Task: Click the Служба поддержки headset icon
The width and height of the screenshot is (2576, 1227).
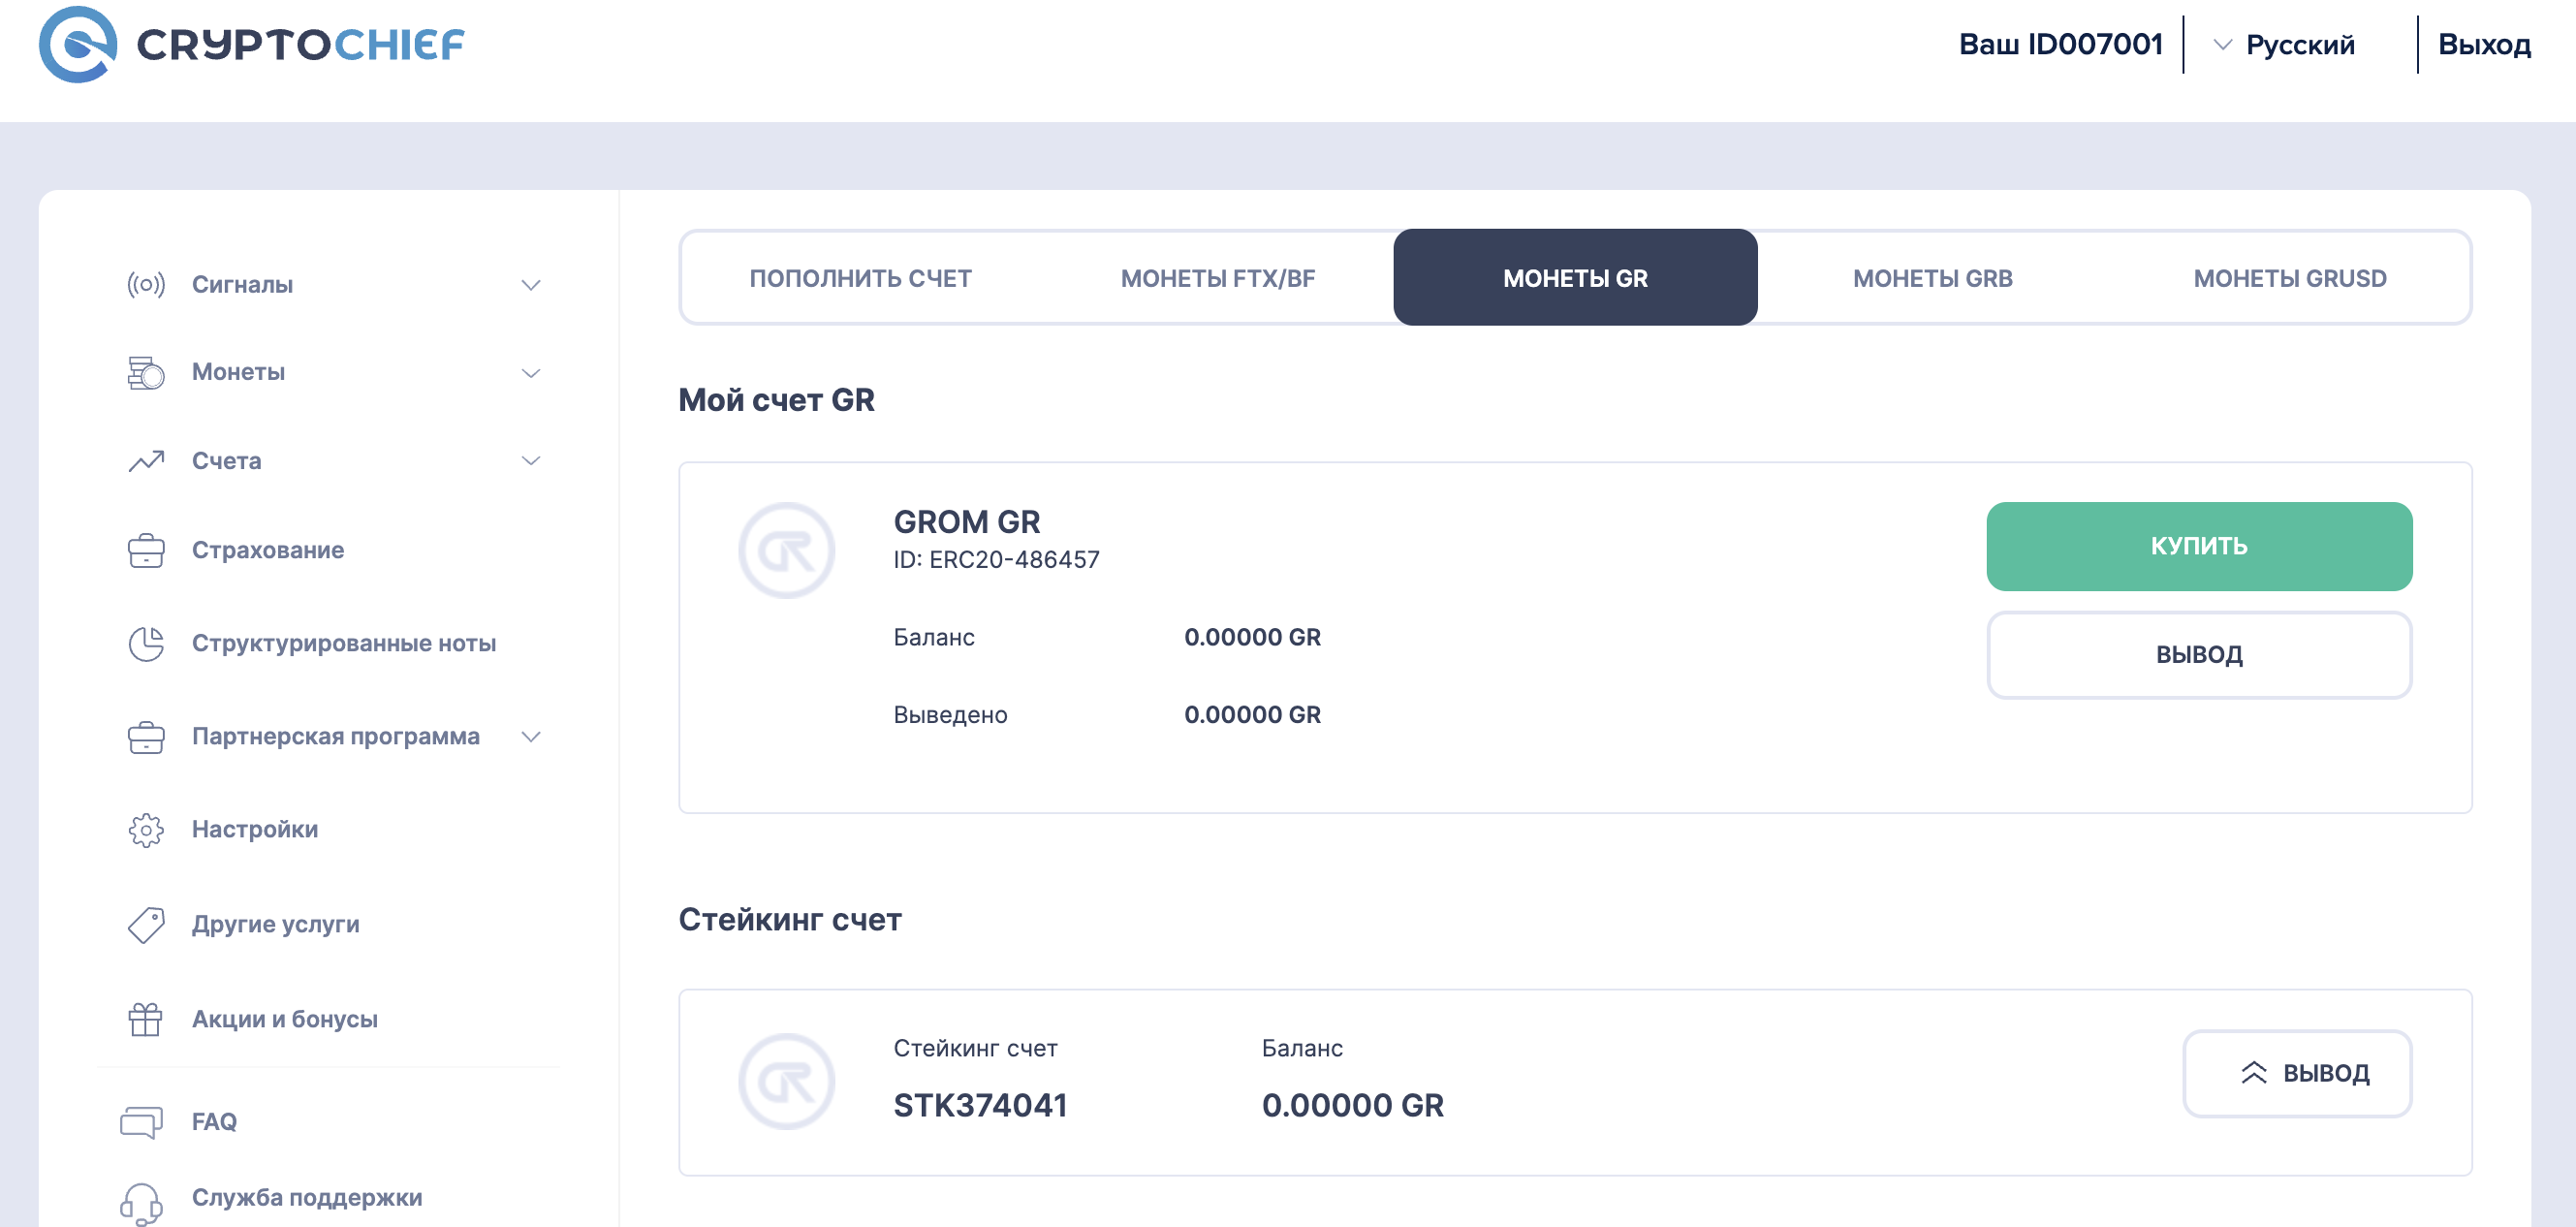Action: click(142, 1201)
